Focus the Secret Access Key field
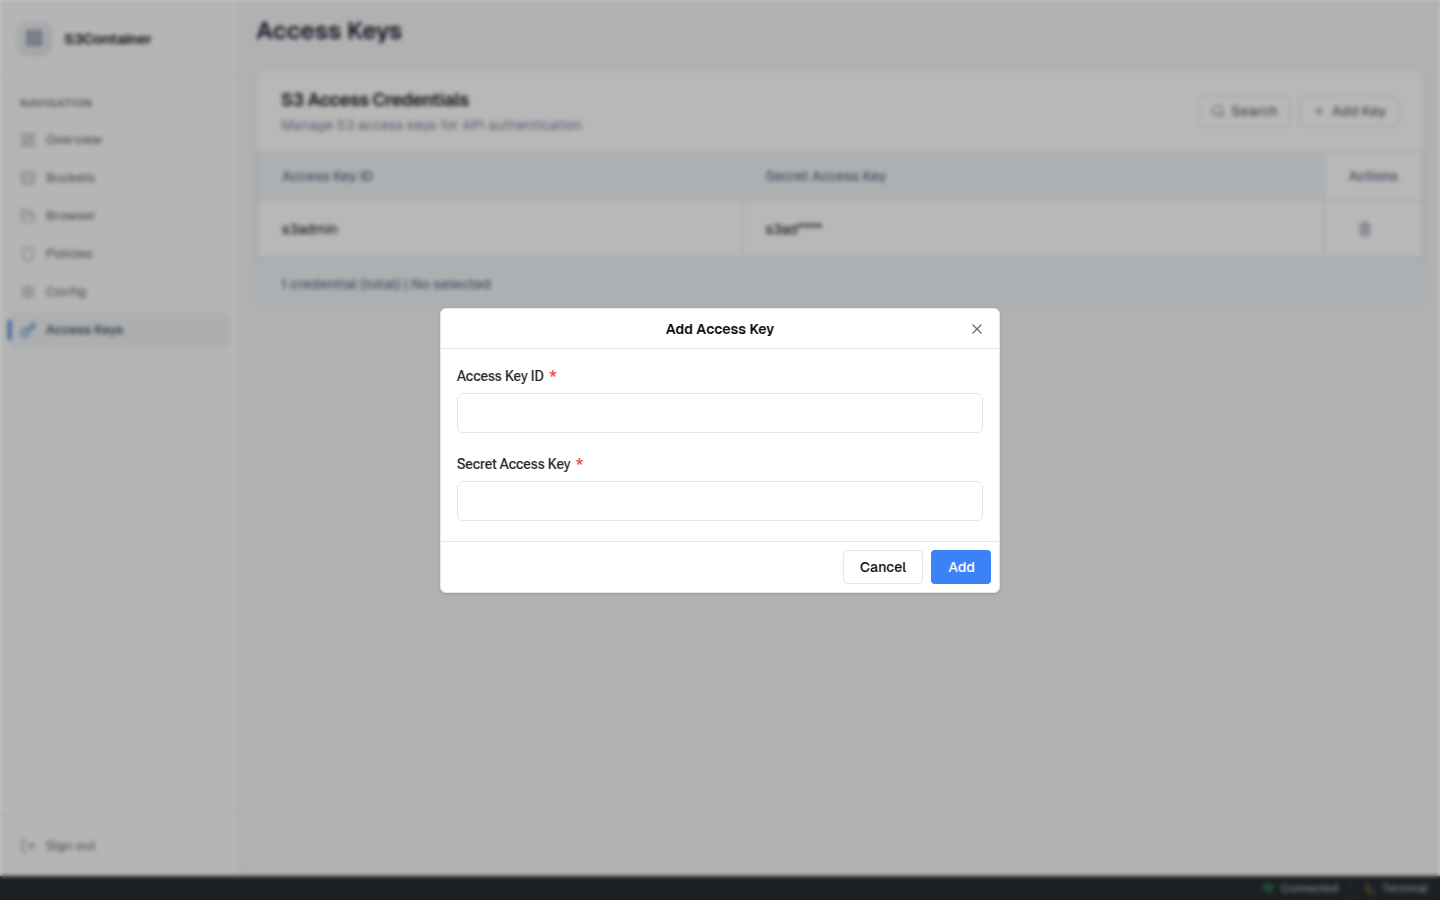The width and height of the screenshot is (1440, 900). 719,500
